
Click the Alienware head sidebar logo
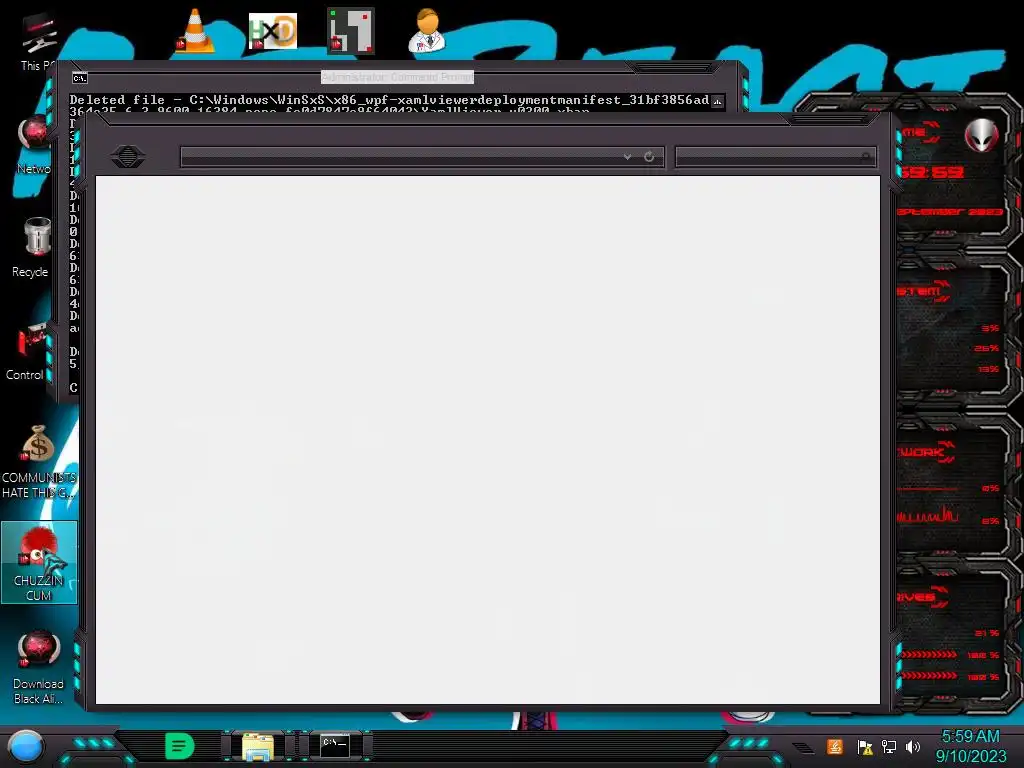[981, 135]
